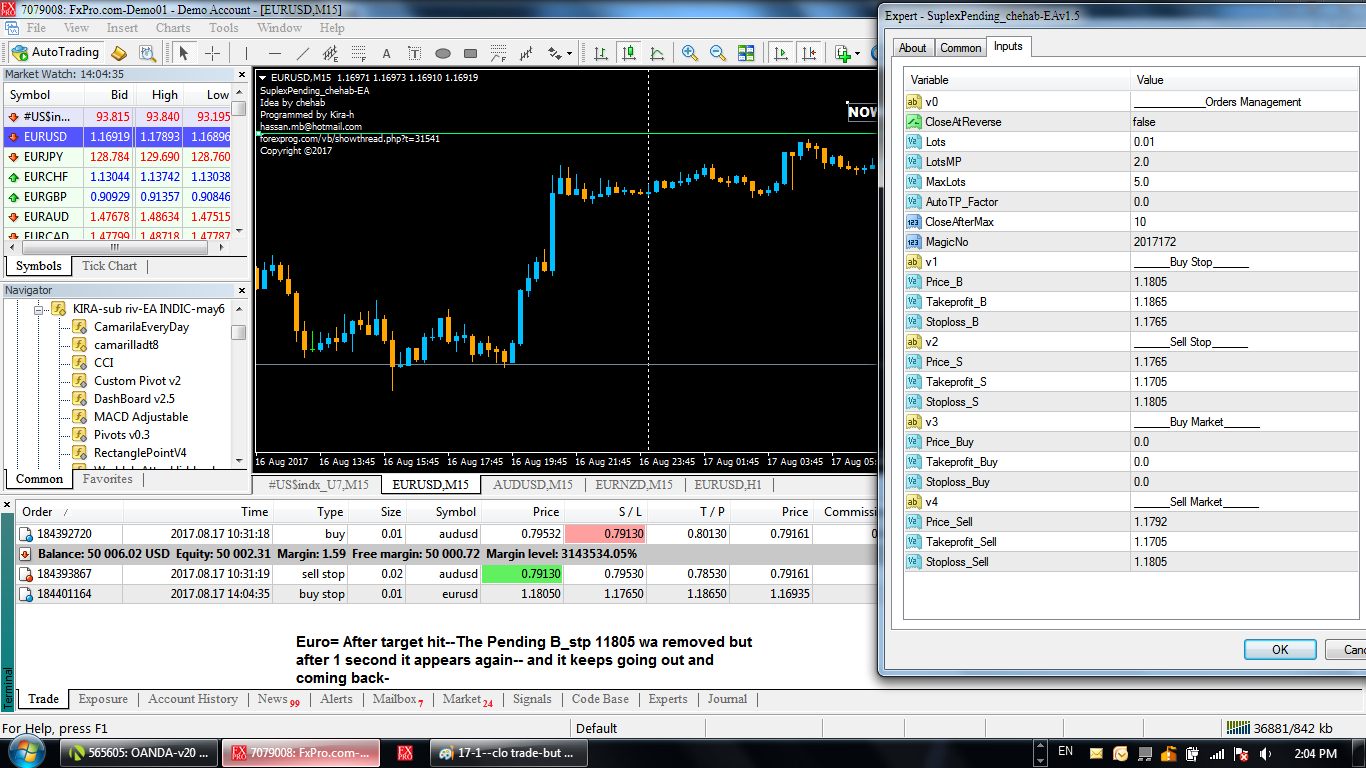Open the Favorites tab in Navigator

(107, 479)
